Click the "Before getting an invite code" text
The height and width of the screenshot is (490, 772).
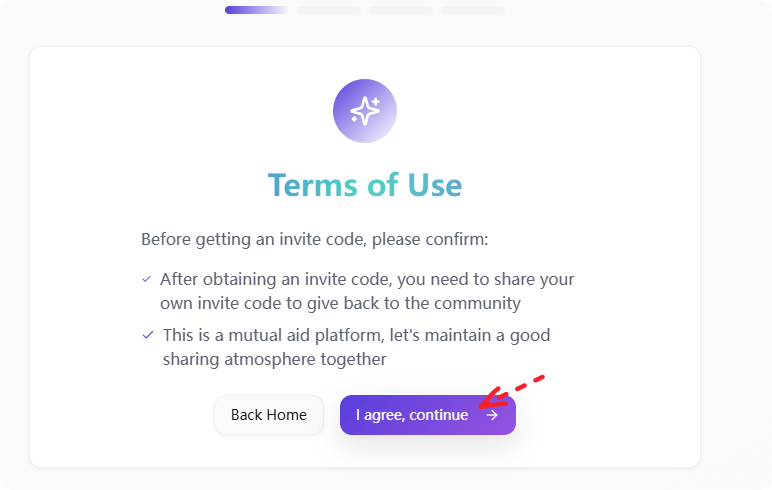click(x=314, y=240)
